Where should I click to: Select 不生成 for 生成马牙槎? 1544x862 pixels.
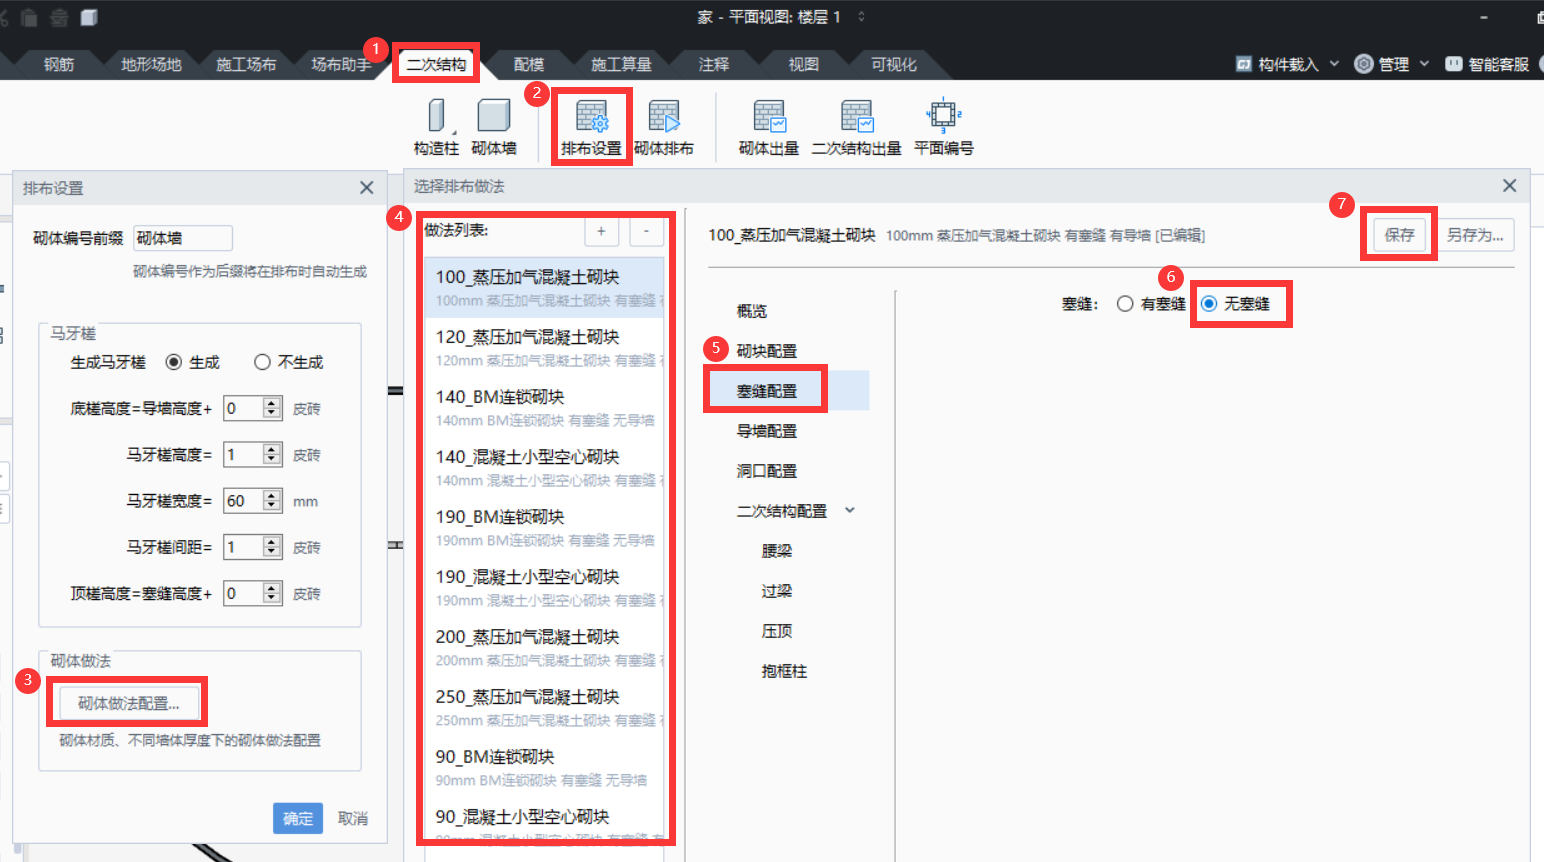262,362
